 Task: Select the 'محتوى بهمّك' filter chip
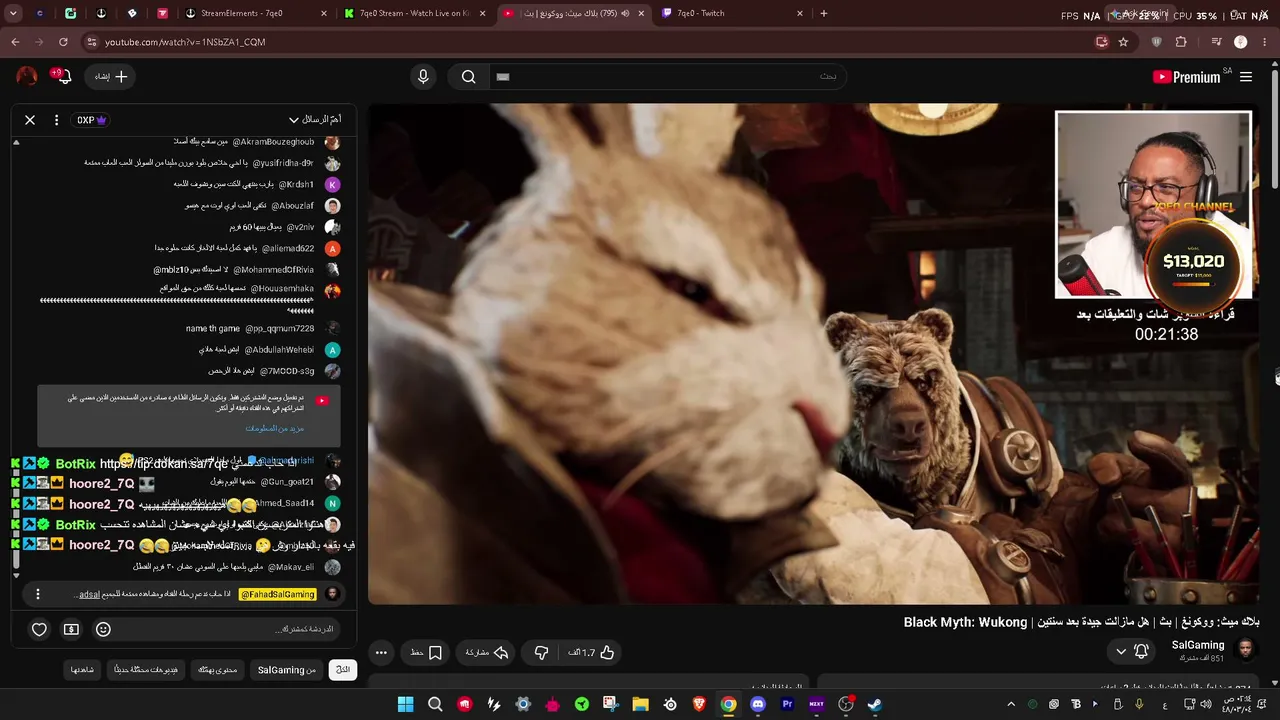pyautogui.click(x=218, y=670)
